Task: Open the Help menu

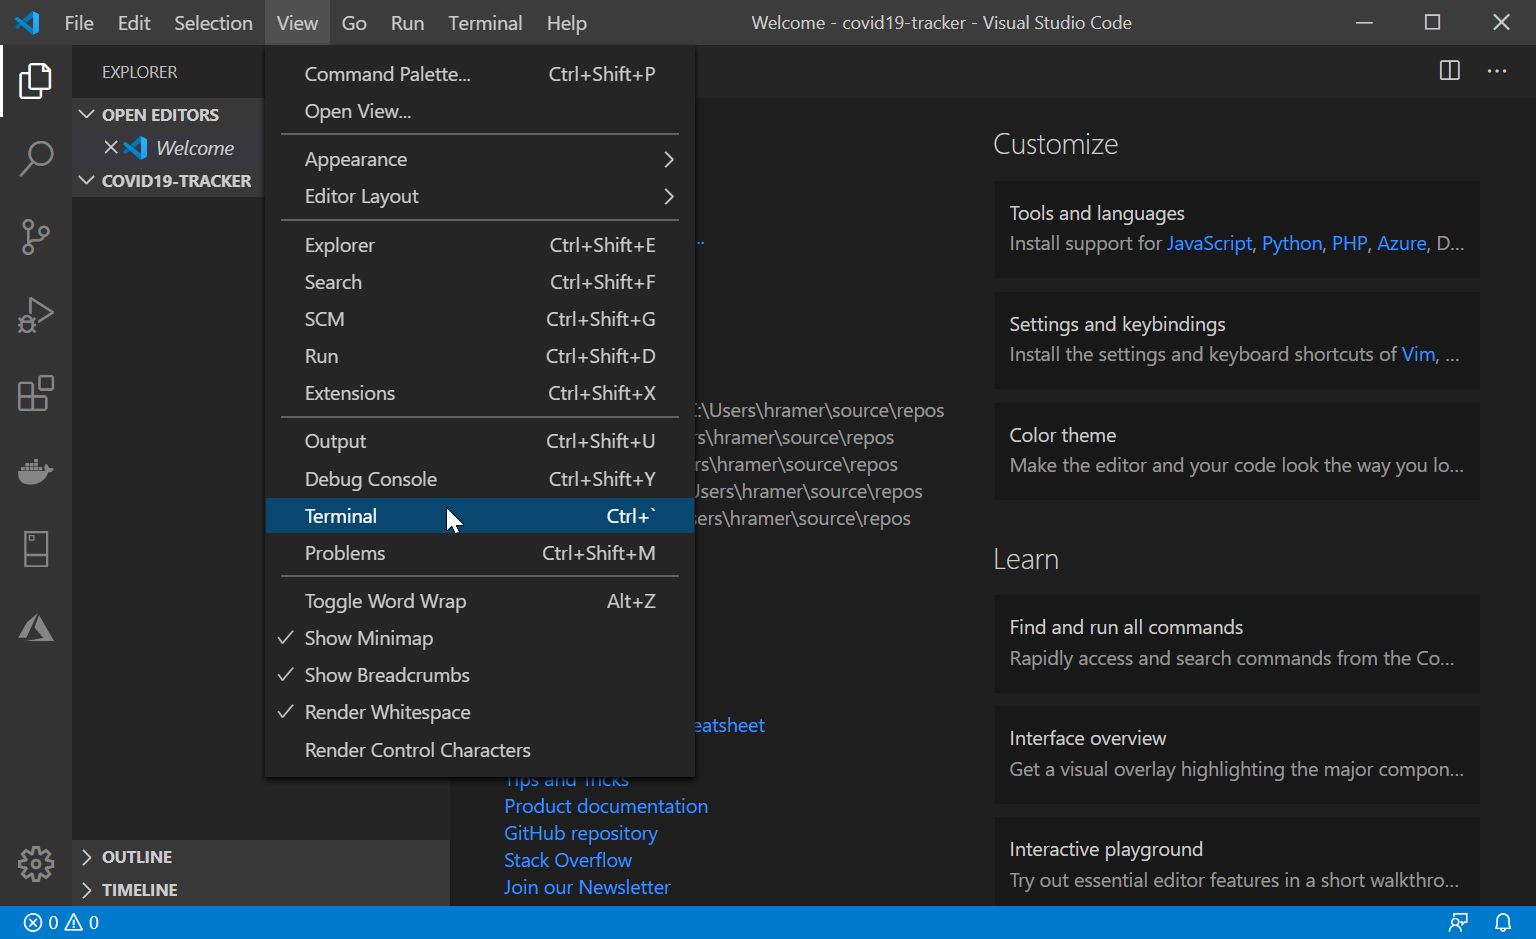Action: [566, 22]
